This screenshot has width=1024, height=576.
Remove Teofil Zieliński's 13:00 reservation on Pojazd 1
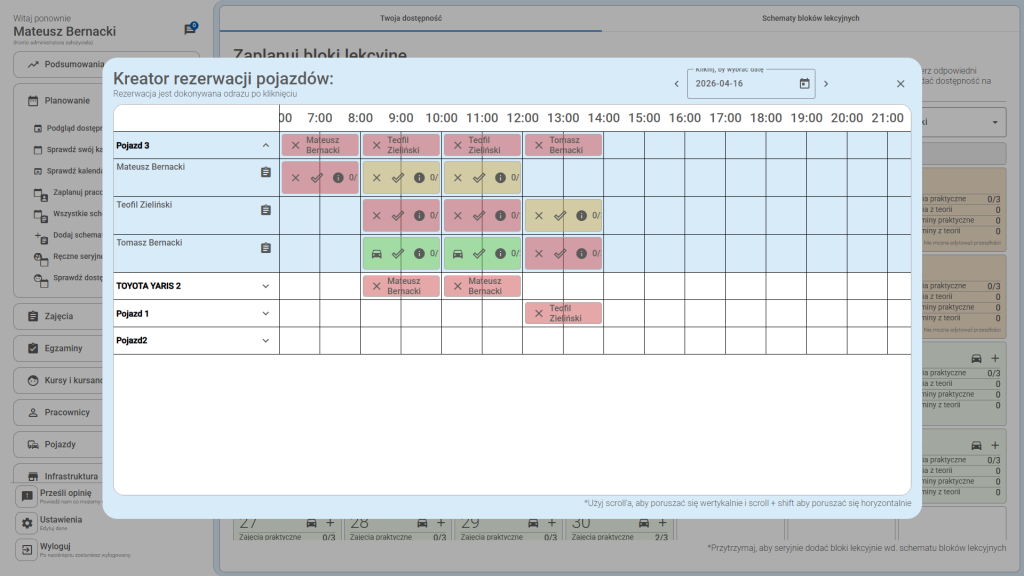(x=539, y=314)
